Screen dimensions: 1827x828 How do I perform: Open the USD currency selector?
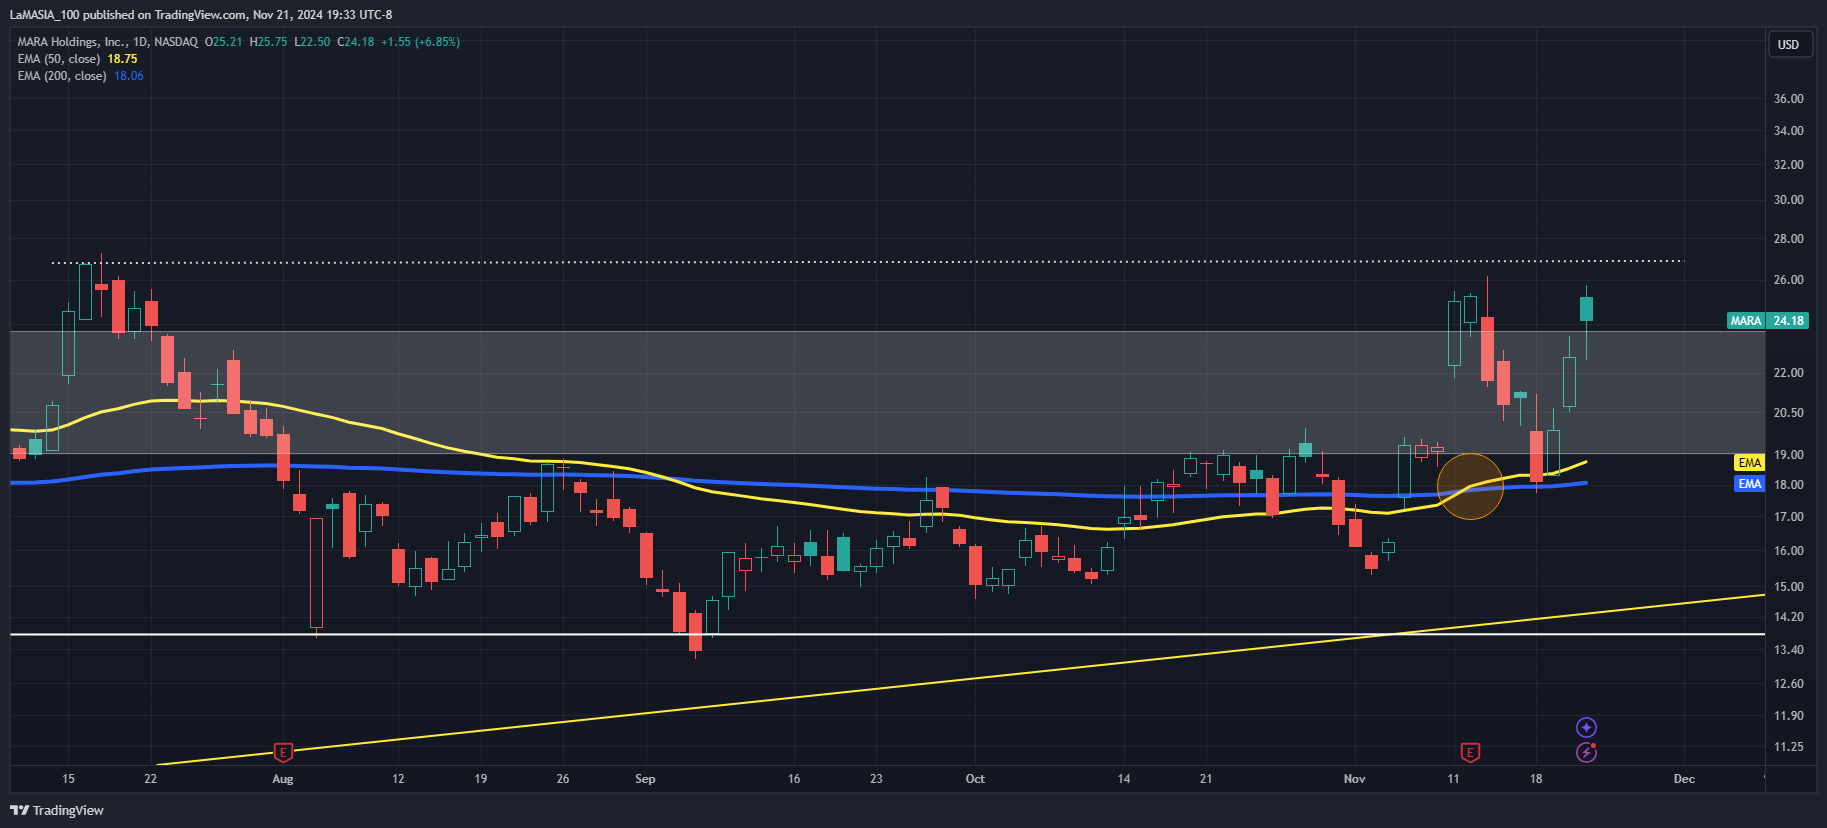point(1788,44)
